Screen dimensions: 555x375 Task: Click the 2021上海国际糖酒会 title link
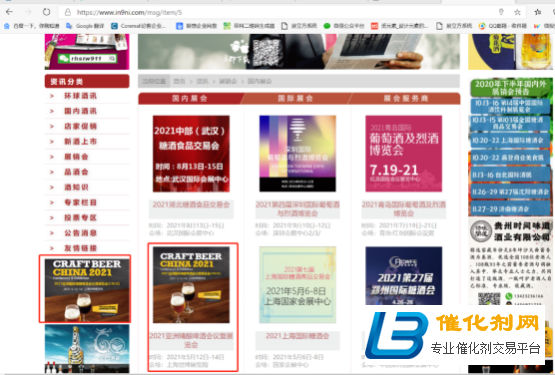coord(298,336)
